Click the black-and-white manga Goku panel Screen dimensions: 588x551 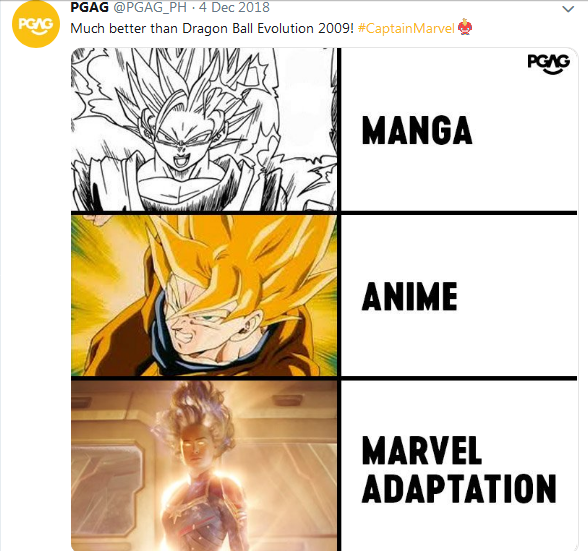[204, 129]
